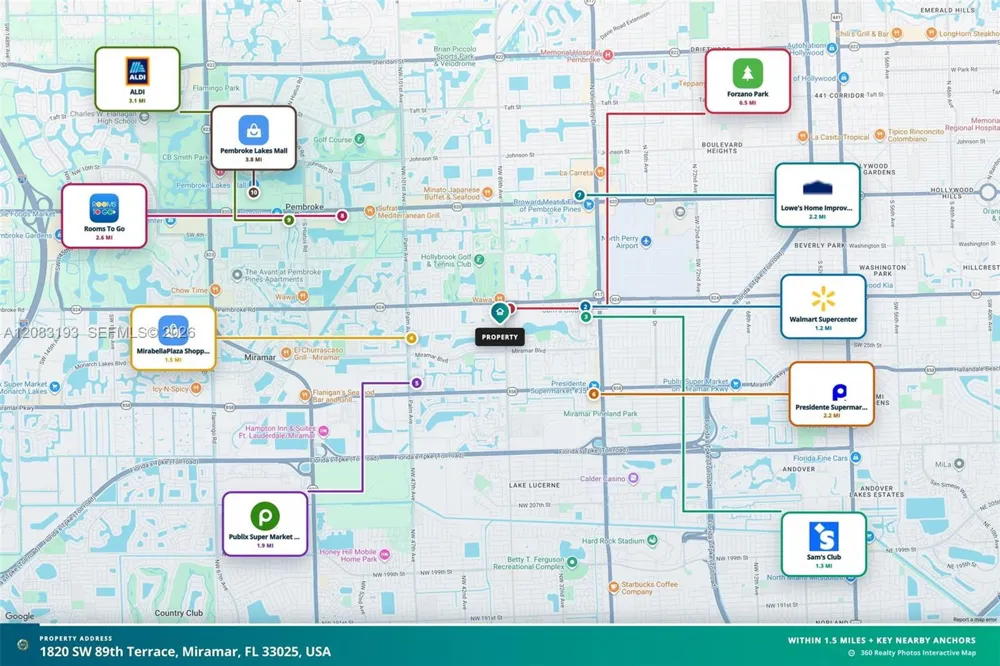Viewport: 1000px width, 666px height.
Task: Select the LongHorn Steakhouse pin
Action: [x=931, y=33]
